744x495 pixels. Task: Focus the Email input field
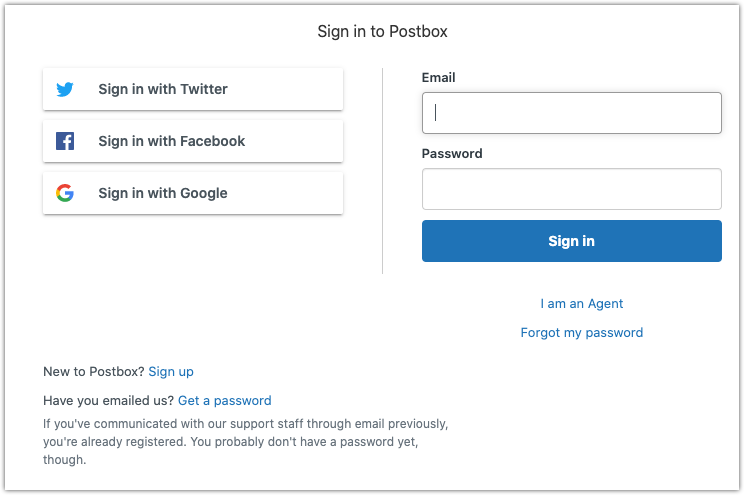pyautogui.click(x=572, y=113)
